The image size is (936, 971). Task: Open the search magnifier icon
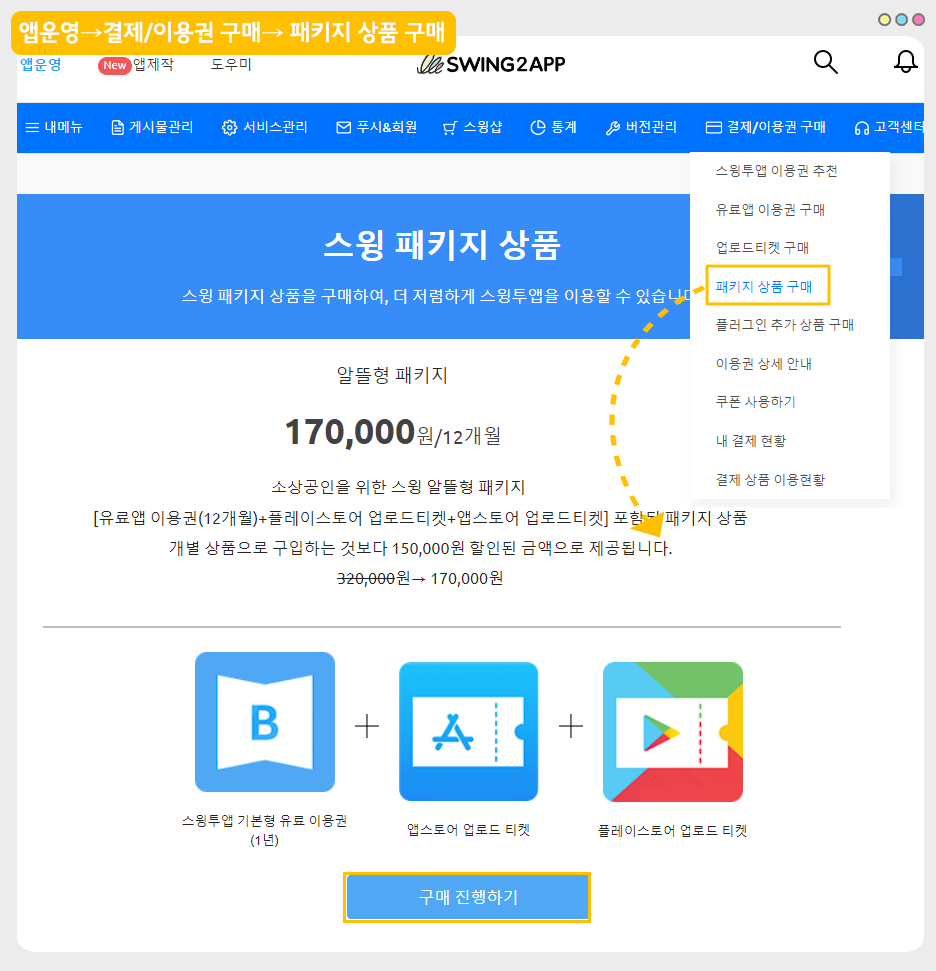(x=825, y=62)
